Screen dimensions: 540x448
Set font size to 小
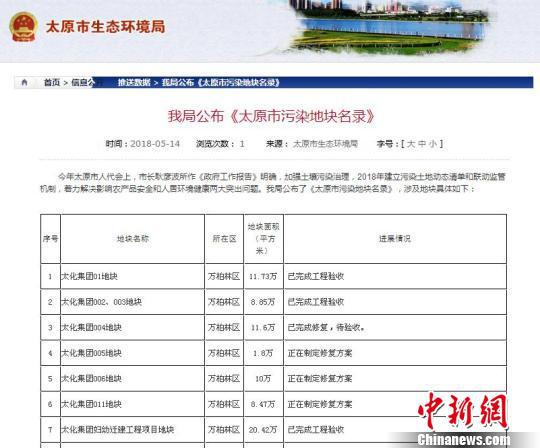click(x=433, y=144)
